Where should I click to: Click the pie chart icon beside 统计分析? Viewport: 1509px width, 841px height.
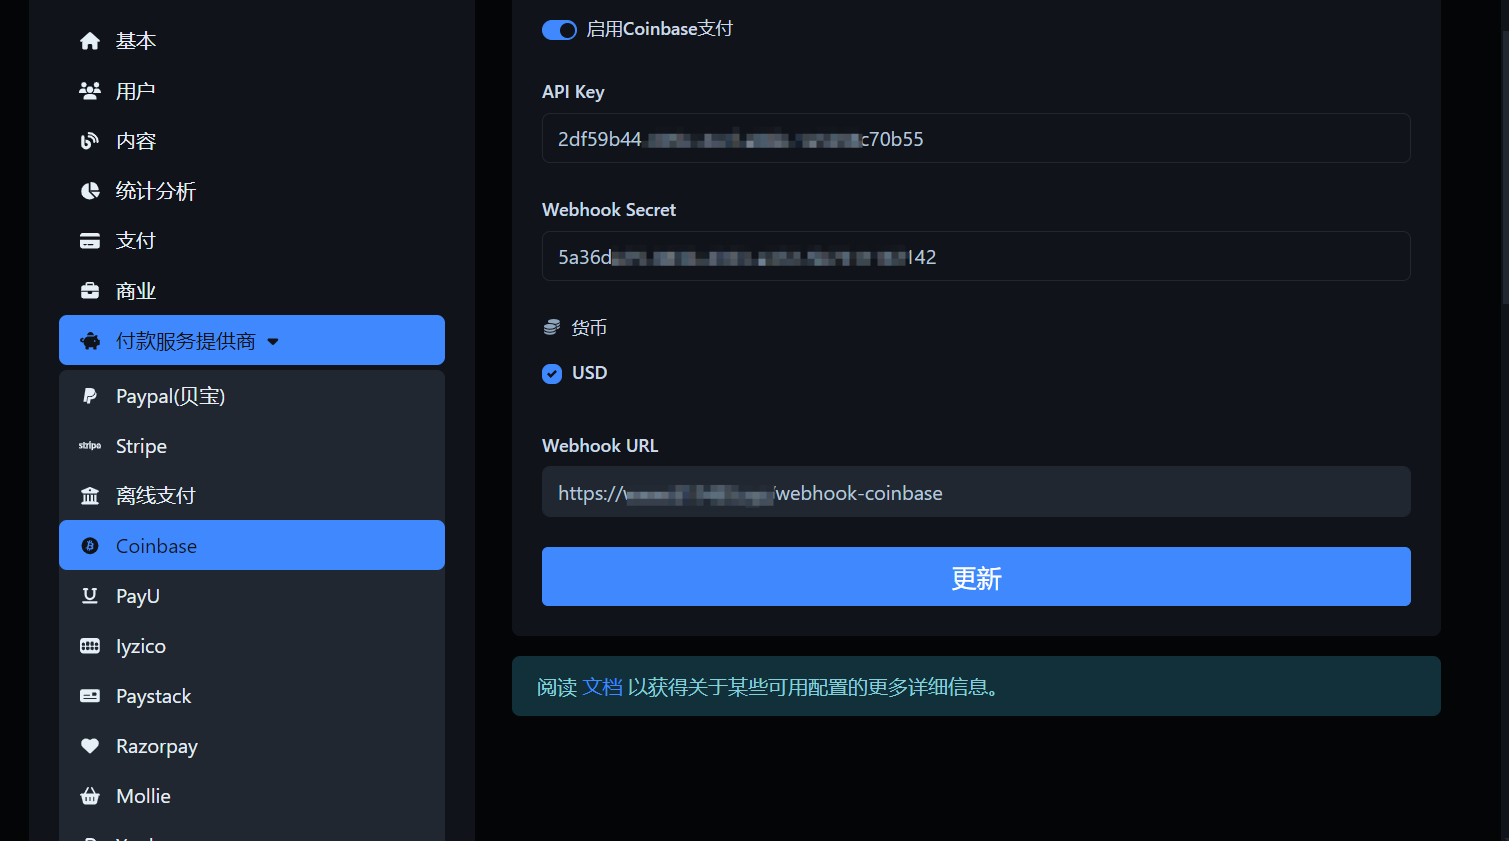coord(90,191)
